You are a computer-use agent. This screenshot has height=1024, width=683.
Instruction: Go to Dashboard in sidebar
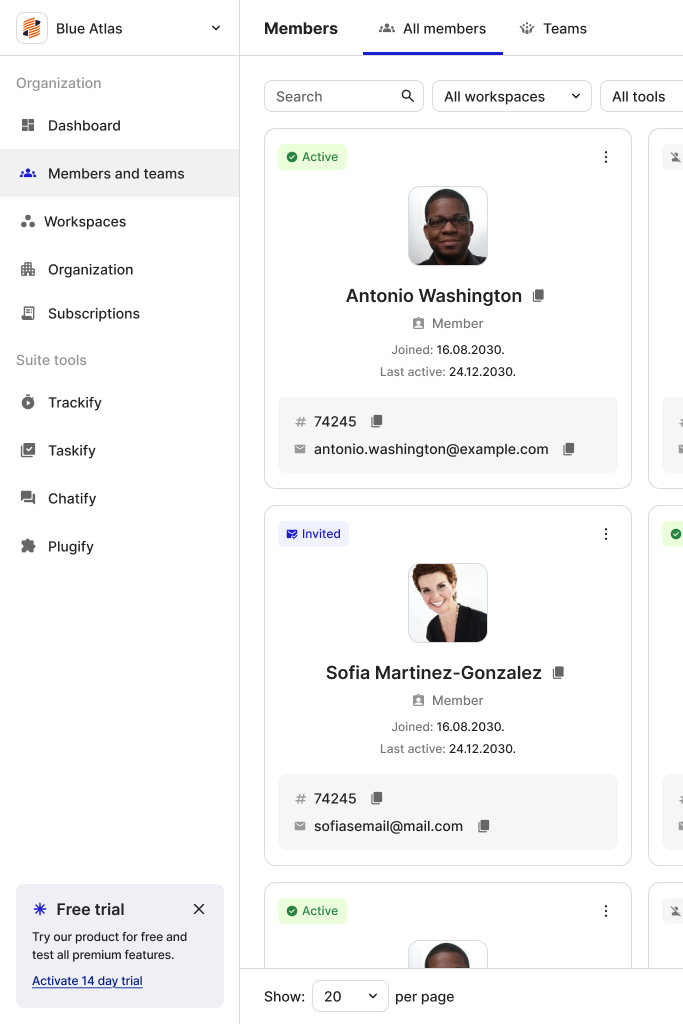(x=84, y=125)
